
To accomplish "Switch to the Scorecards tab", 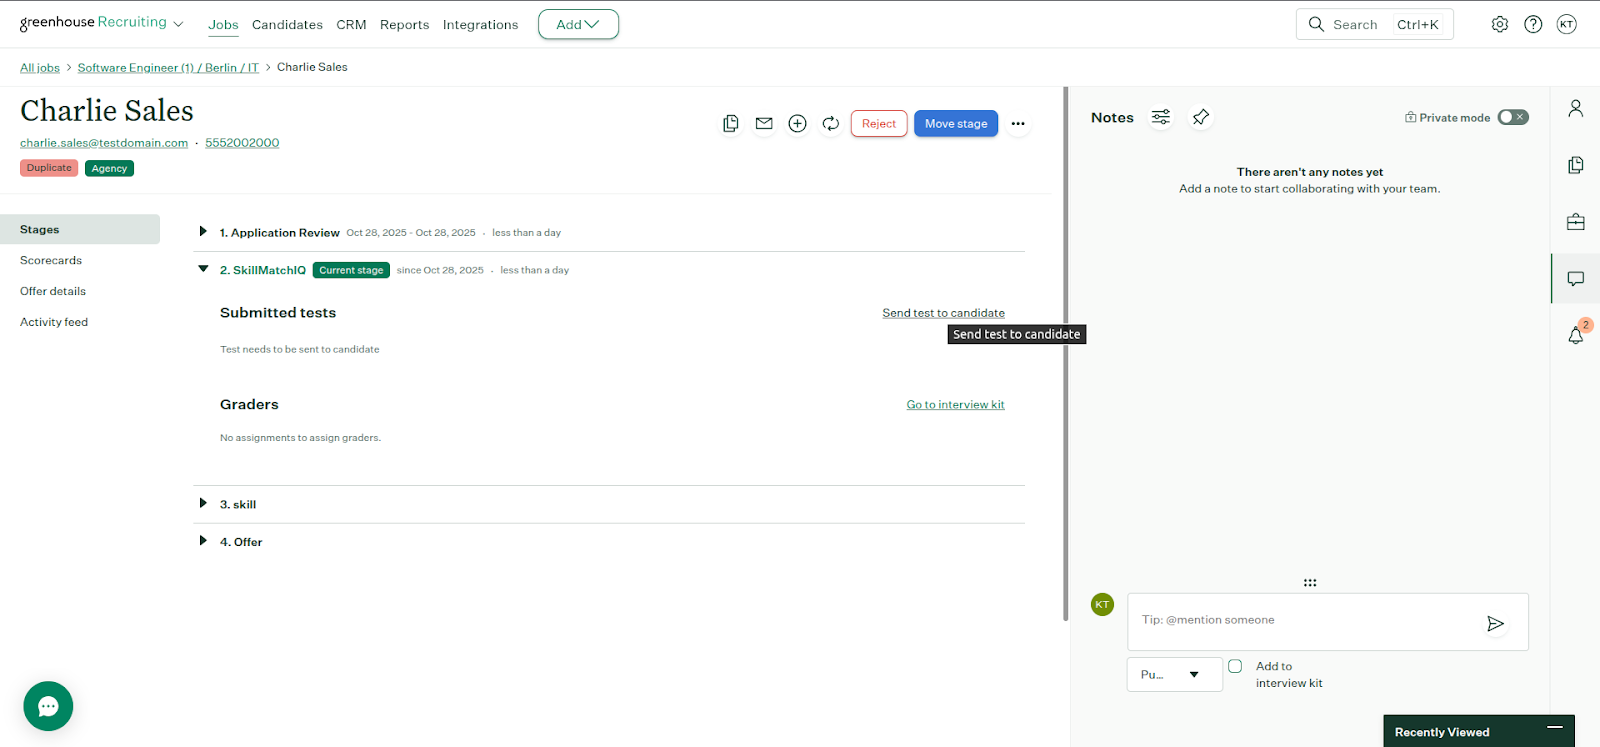I will [51, 260].
